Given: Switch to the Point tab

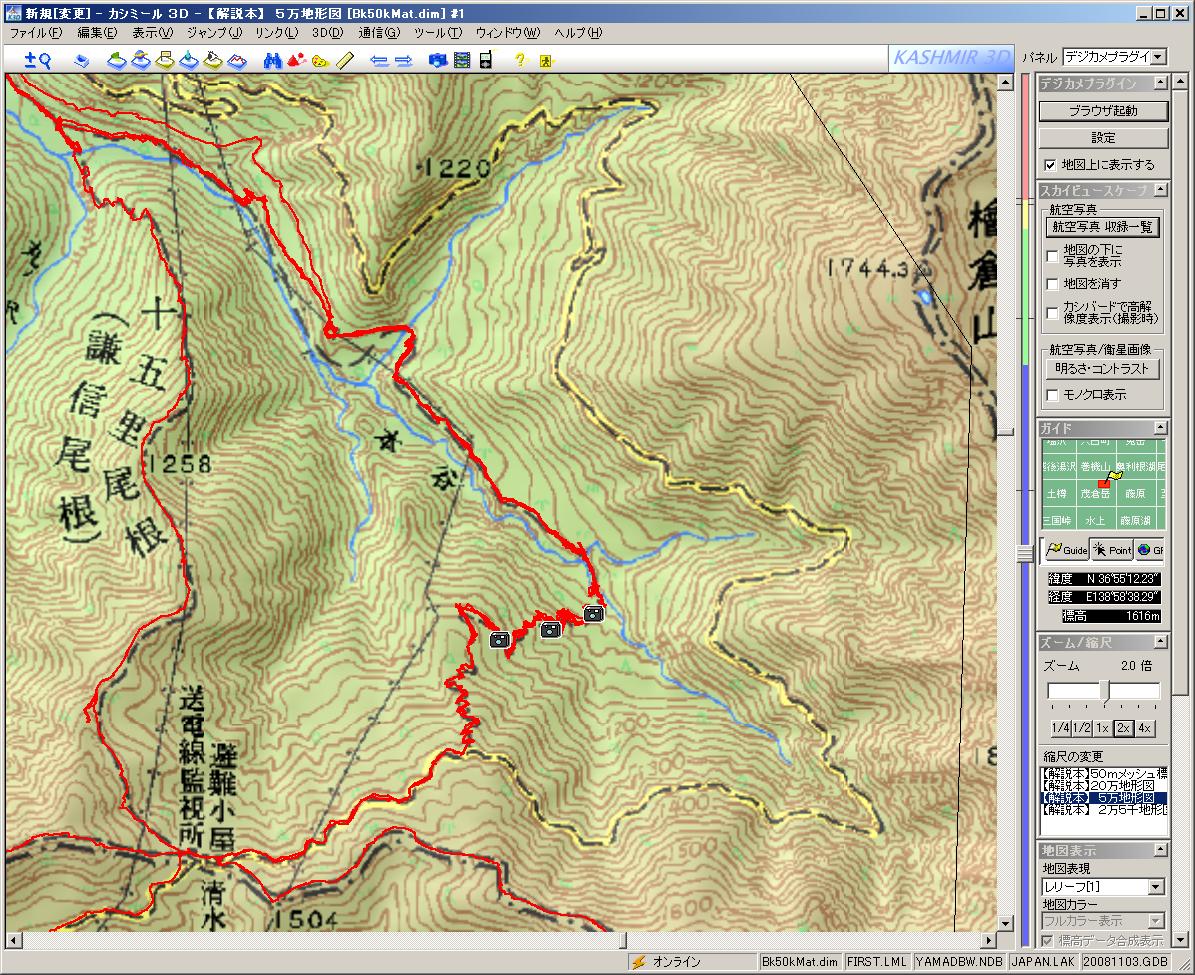Looking at the screenshot, I should 1112,550.
